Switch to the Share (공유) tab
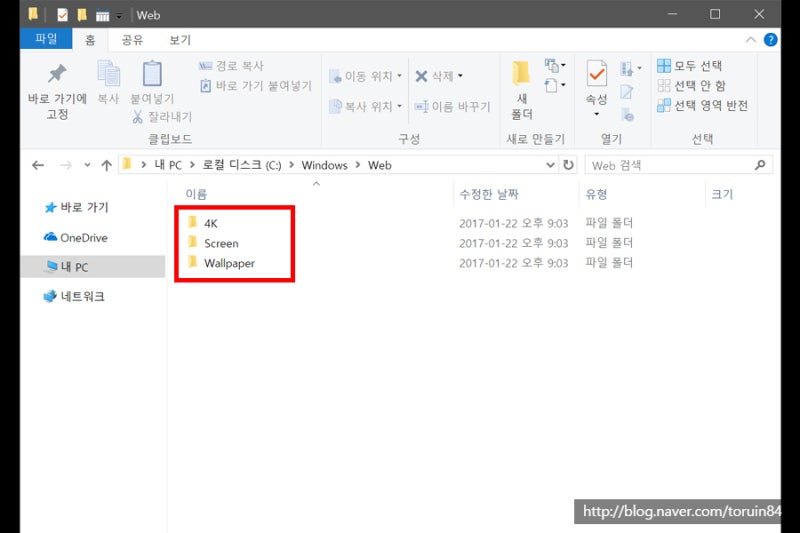The height and width of the screenshot is (533, 800). [132, 40]
